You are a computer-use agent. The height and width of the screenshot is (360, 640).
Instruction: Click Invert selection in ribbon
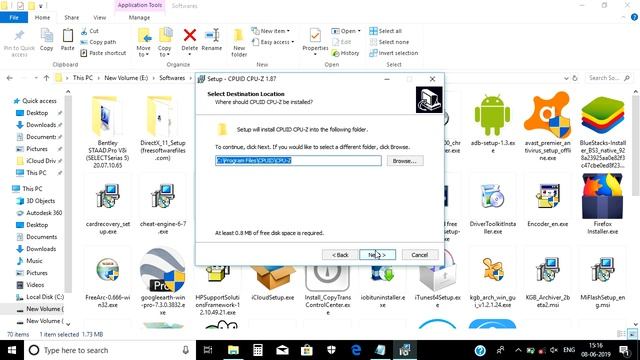point(393,53)
